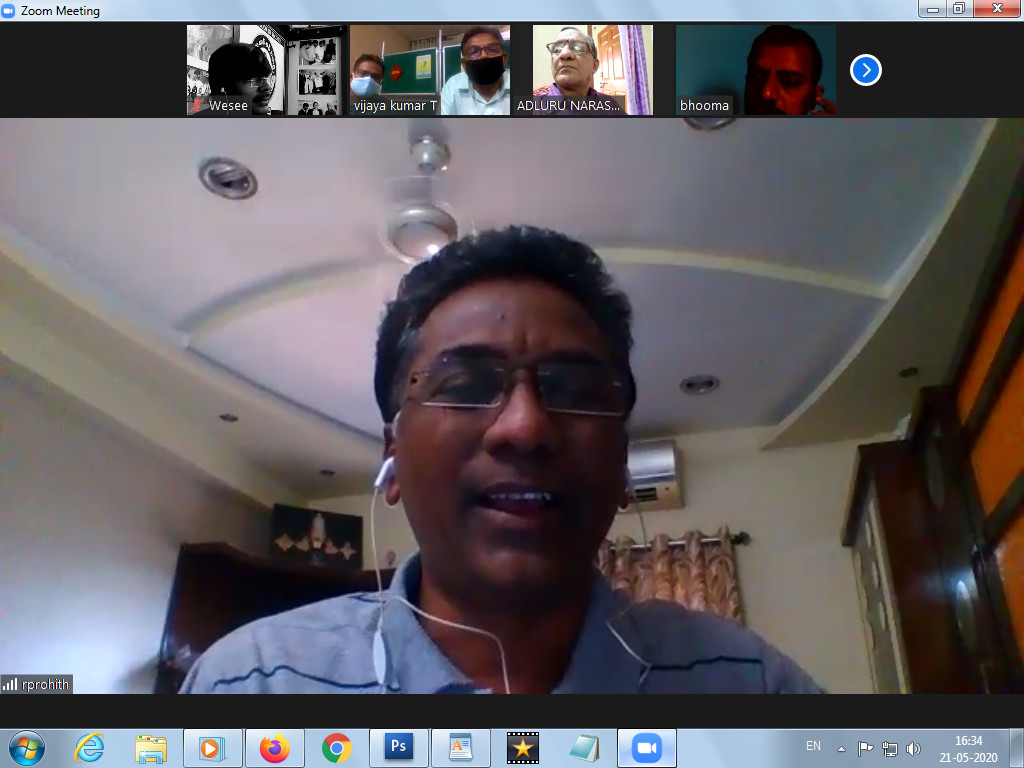This screenshot has height=768, width=1024.
Task: Launch Internet Explorer from the taskbar
Action: point(89,747)
